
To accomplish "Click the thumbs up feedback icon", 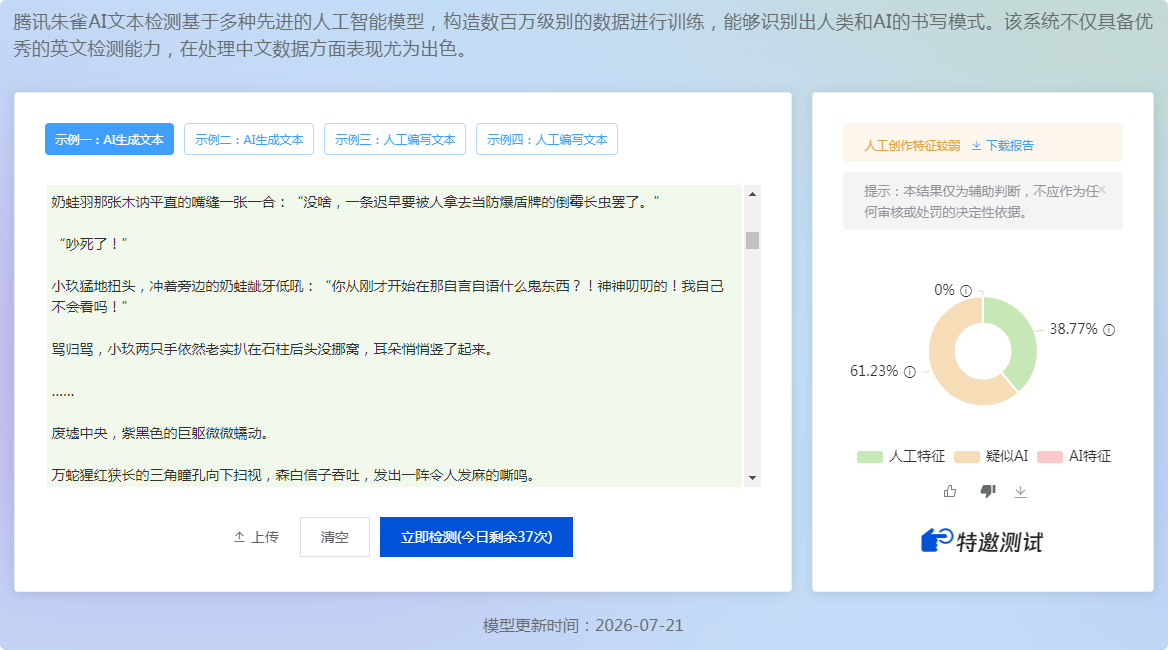I will click(x=950, y=491).
